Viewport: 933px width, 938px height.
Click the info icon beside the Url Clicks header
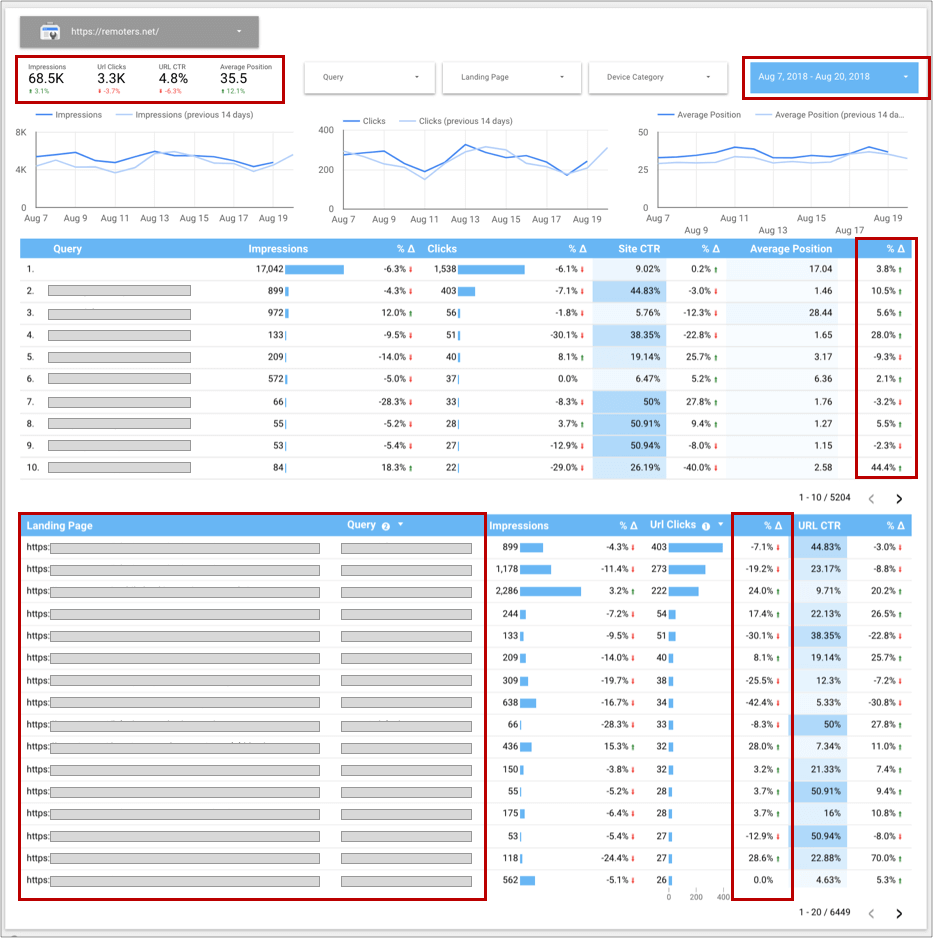click(x=706, y=524)
